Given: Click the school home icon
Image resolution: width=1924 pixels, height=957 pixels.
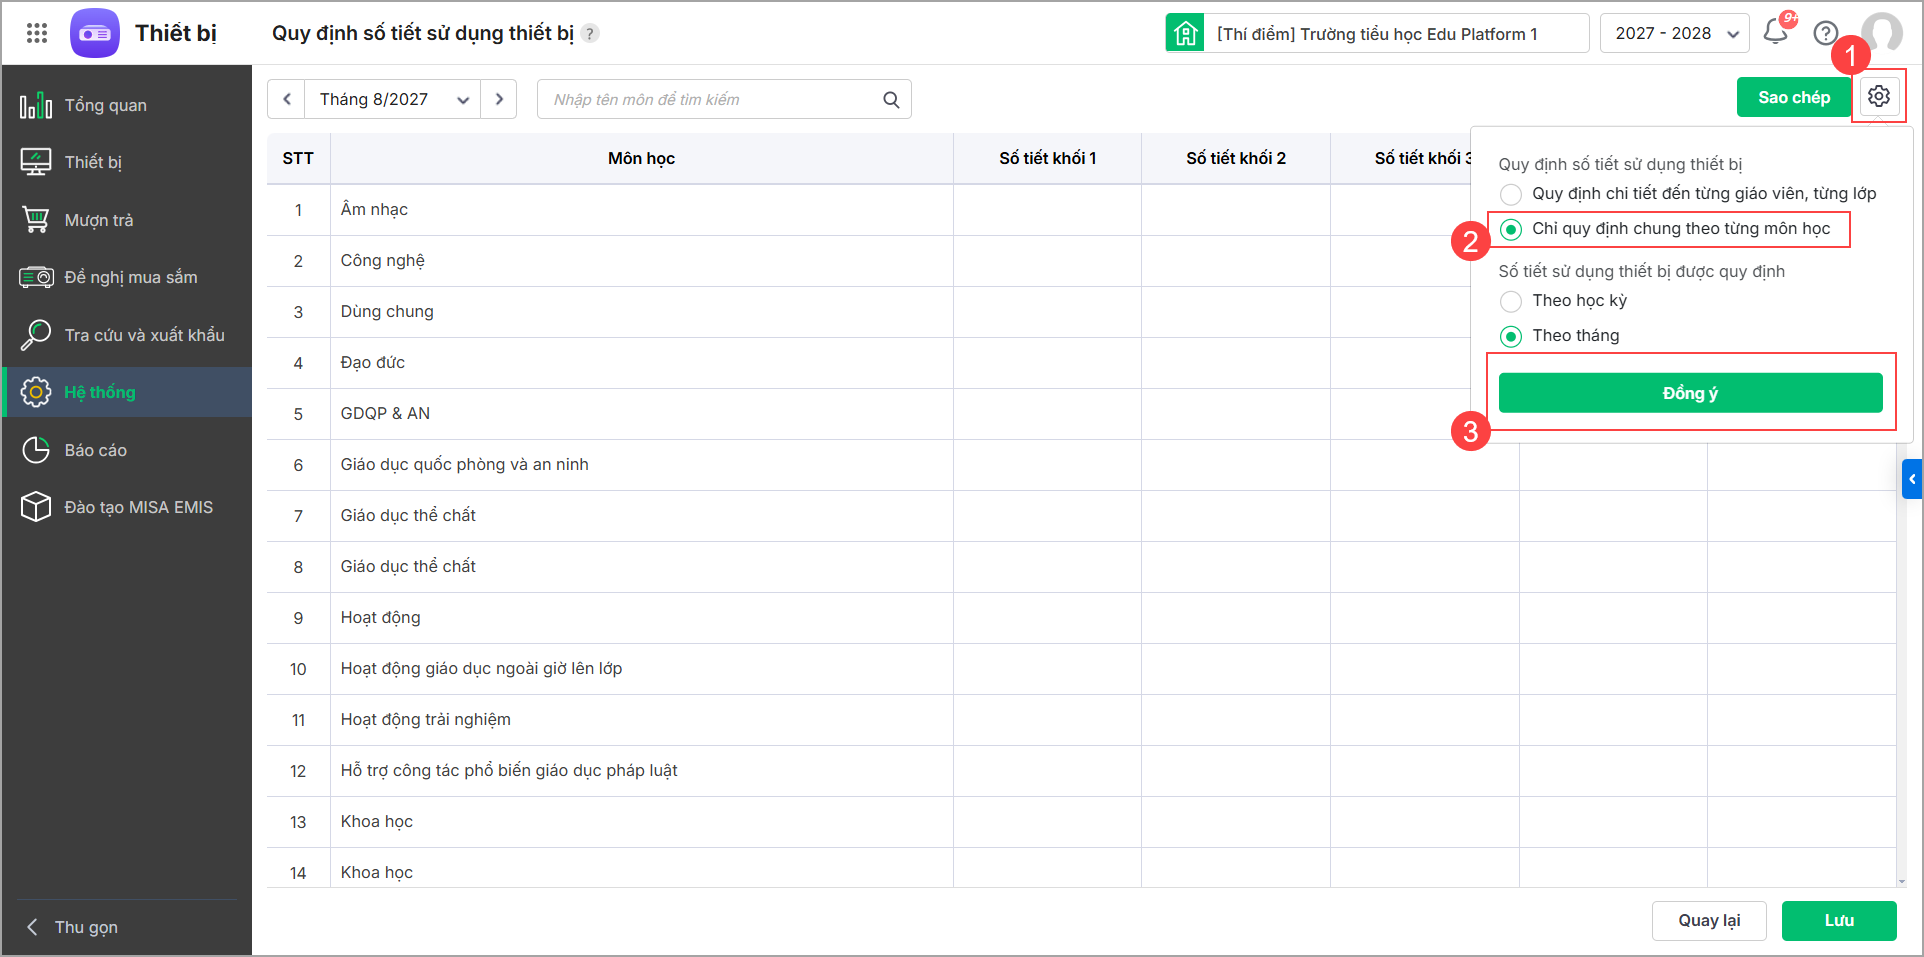Looking at the screenshot, I should click(x=1185, y=33).
